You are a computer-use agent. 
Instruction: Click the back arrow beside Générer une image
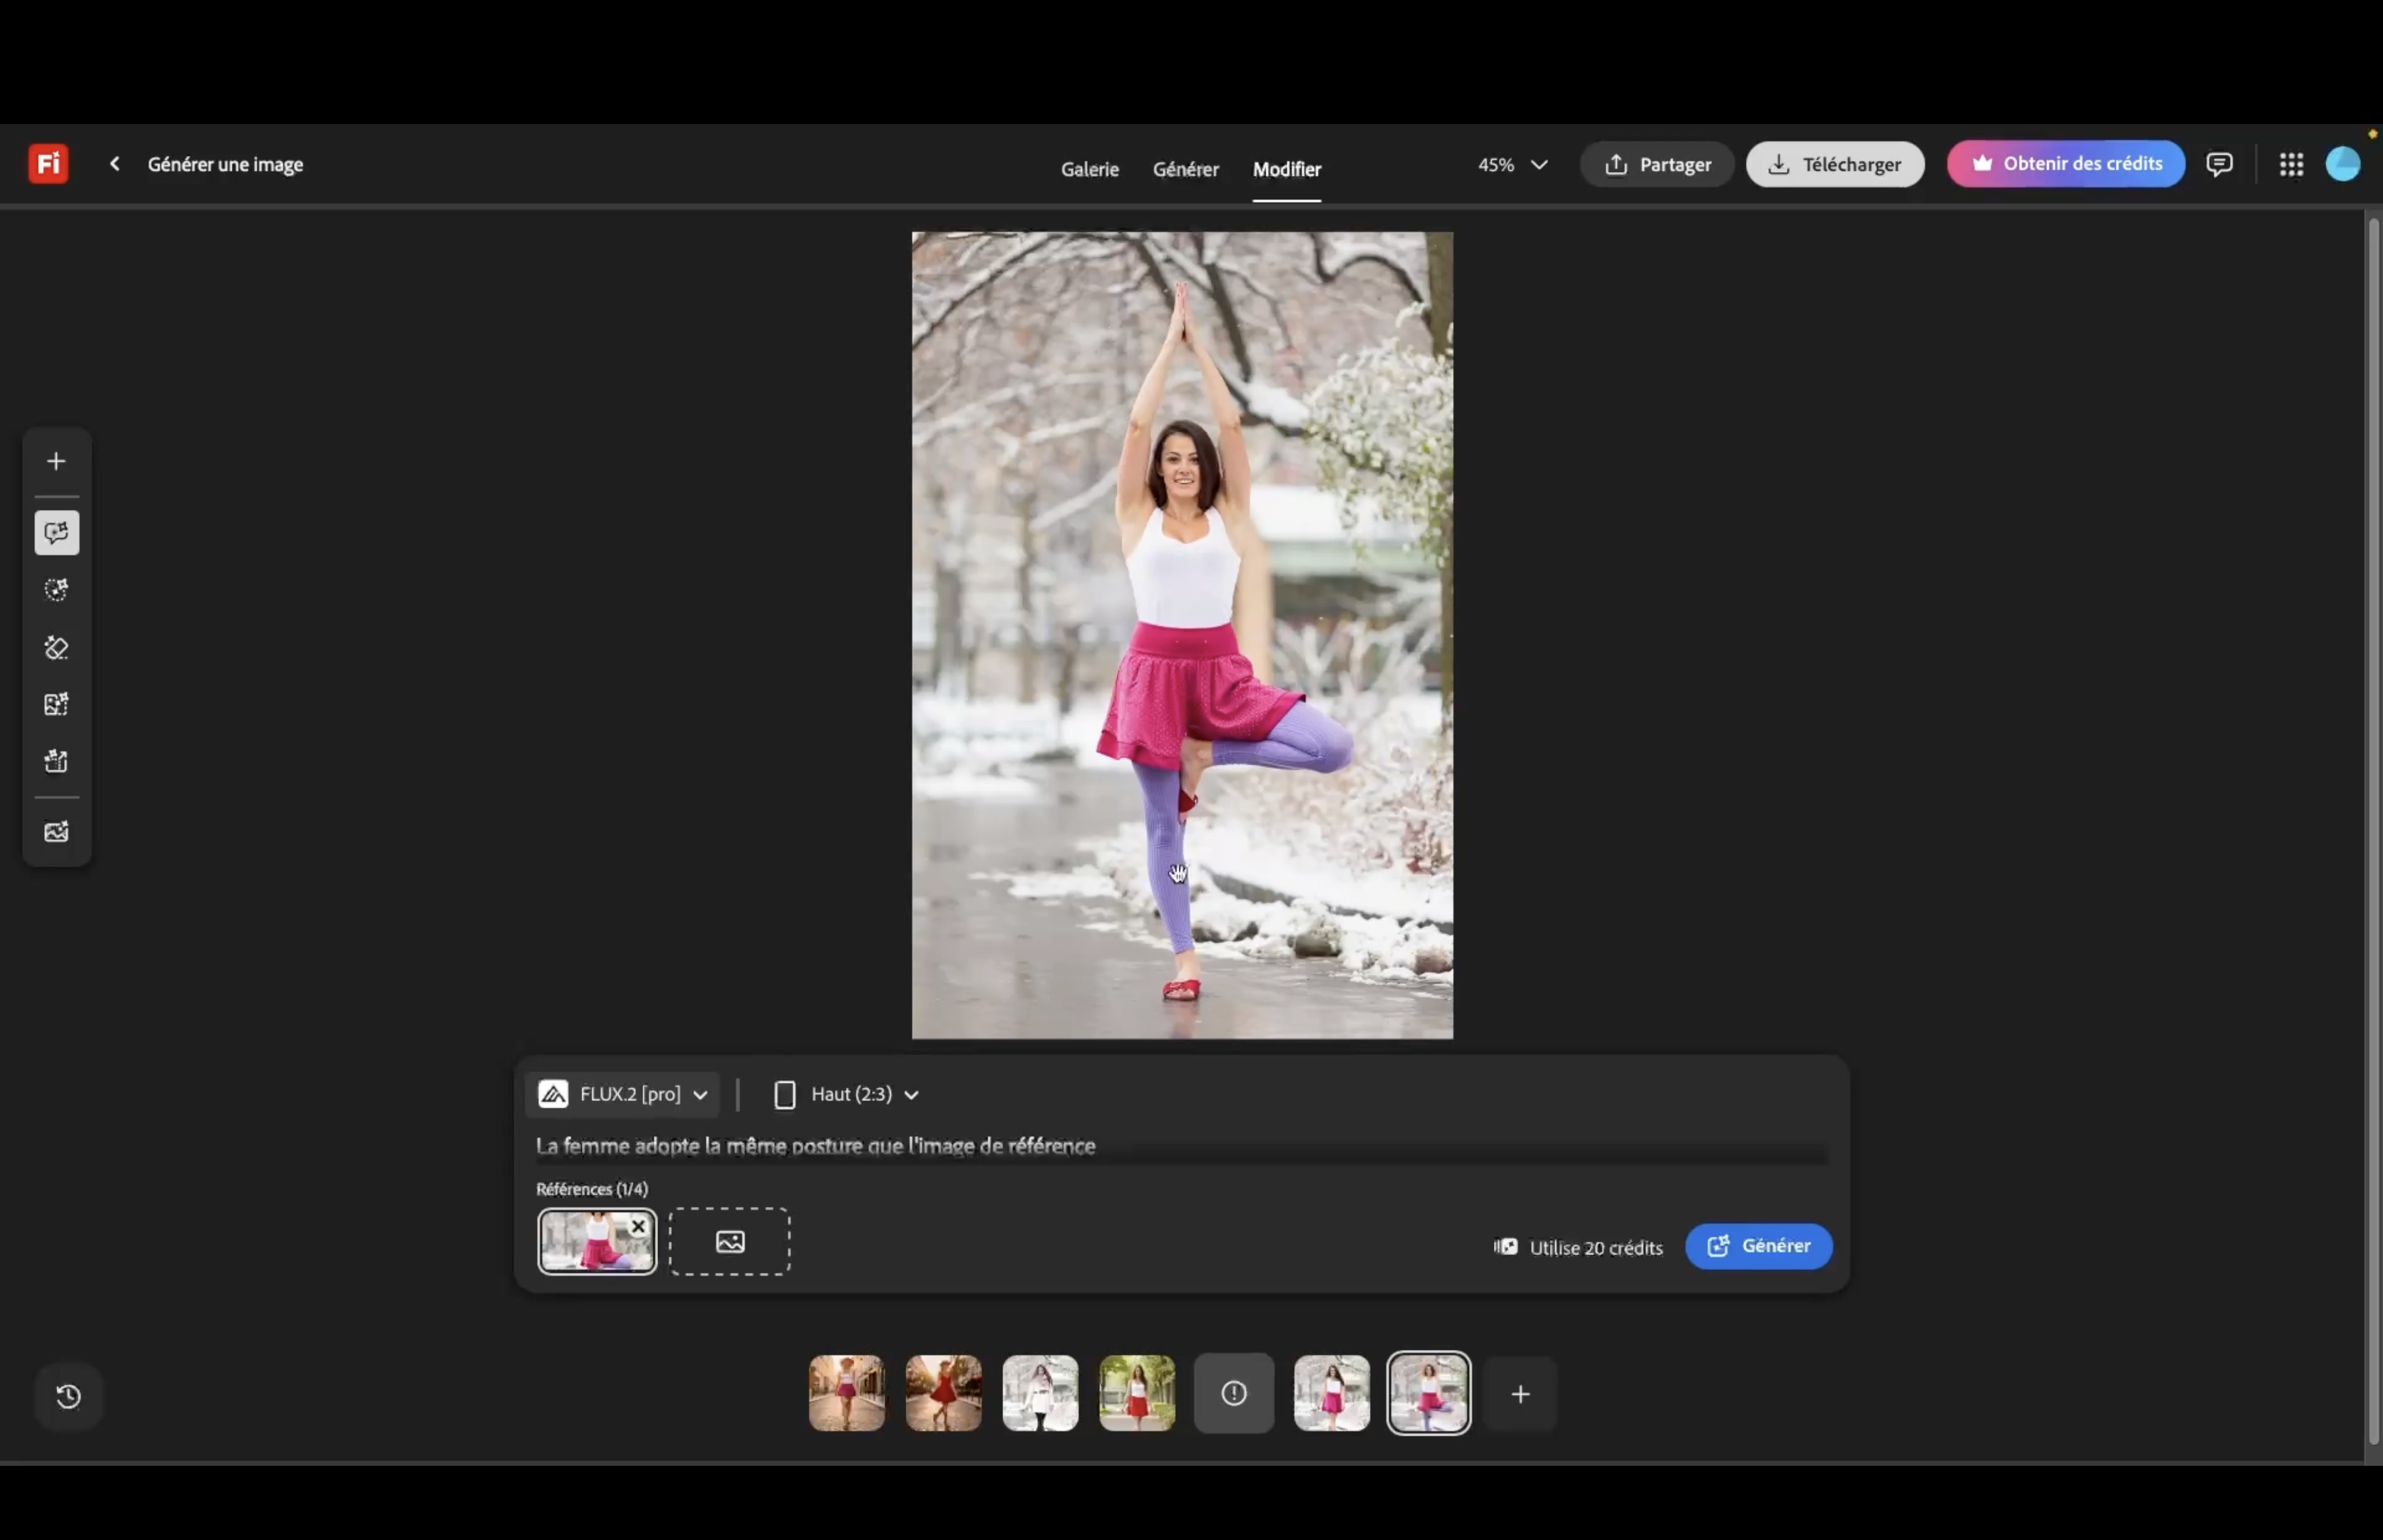(x=115, y=164)
